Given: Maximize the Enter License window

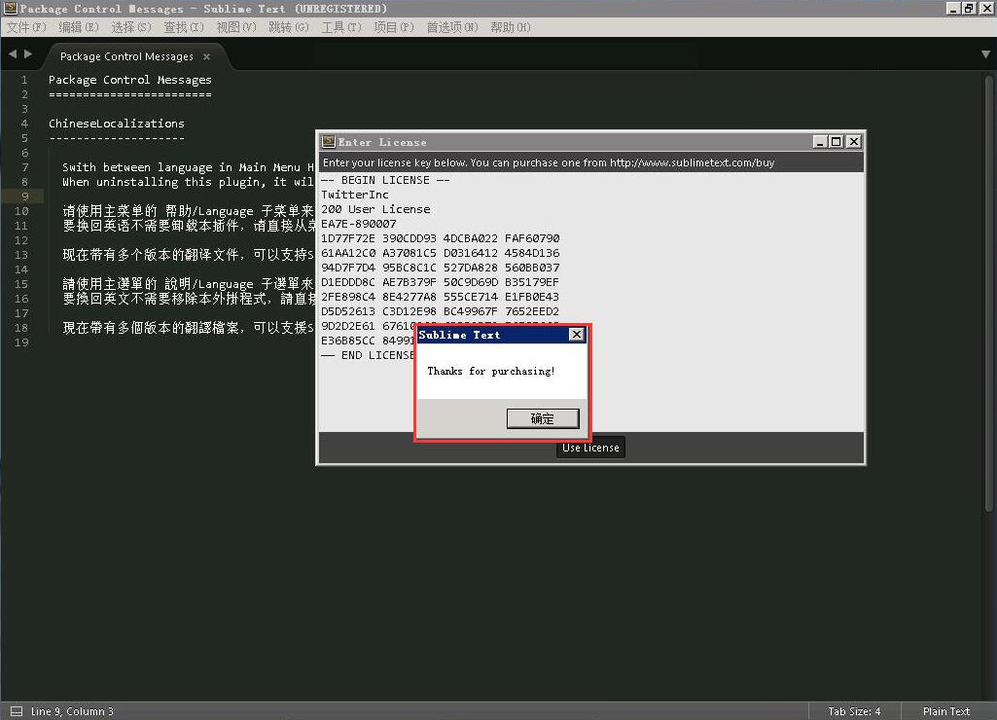Looking at the screenshot, I should [837, 142].
